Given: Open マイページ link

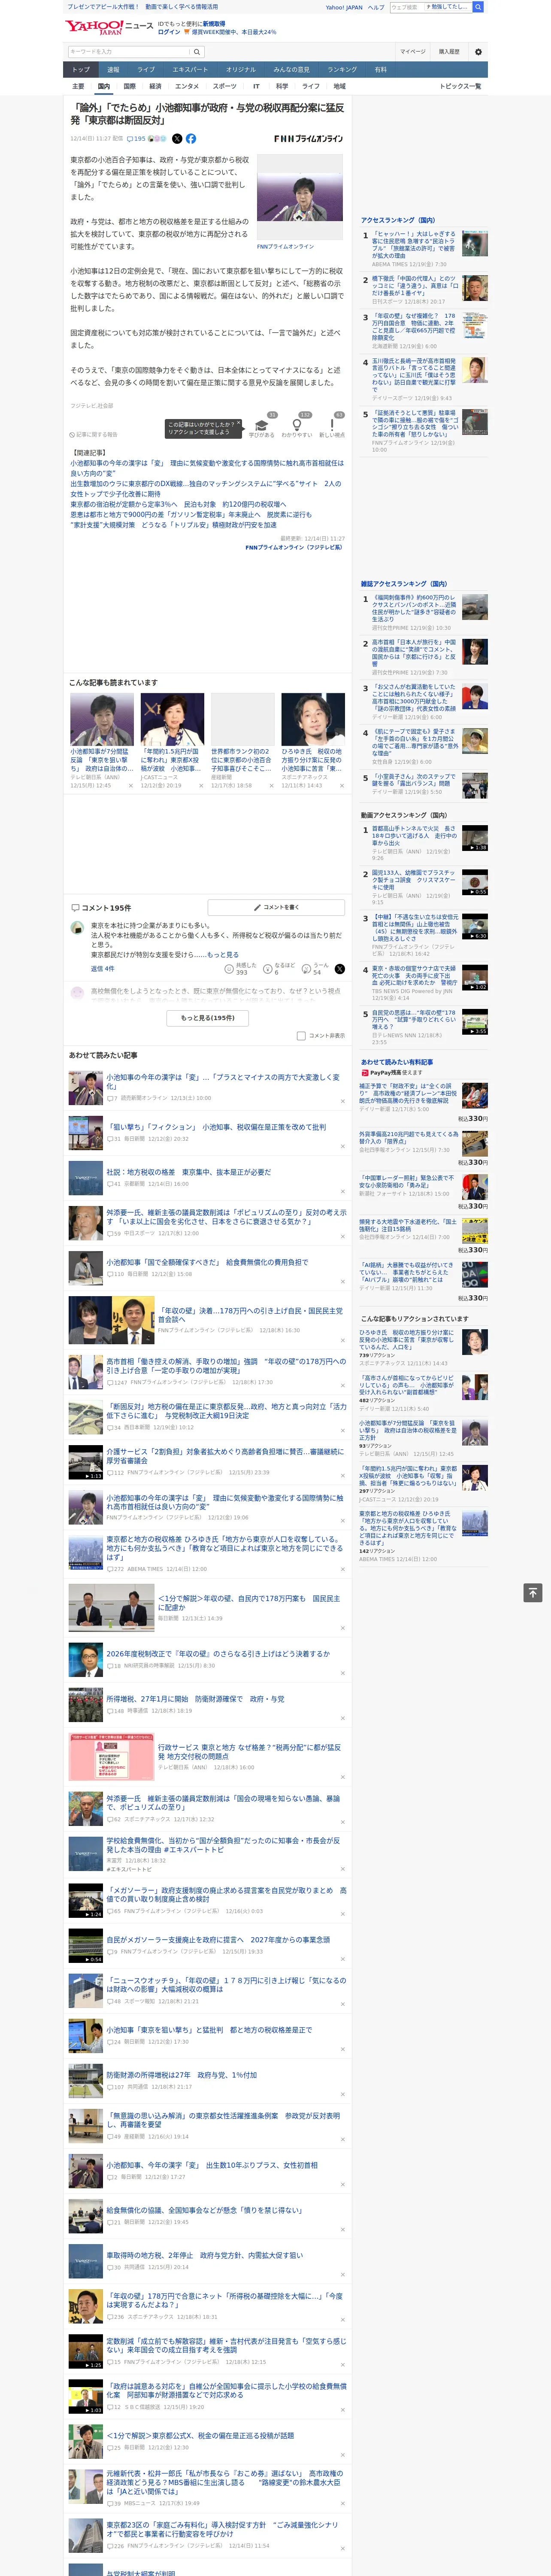Looking at the screenshot, I should [413, 51].
